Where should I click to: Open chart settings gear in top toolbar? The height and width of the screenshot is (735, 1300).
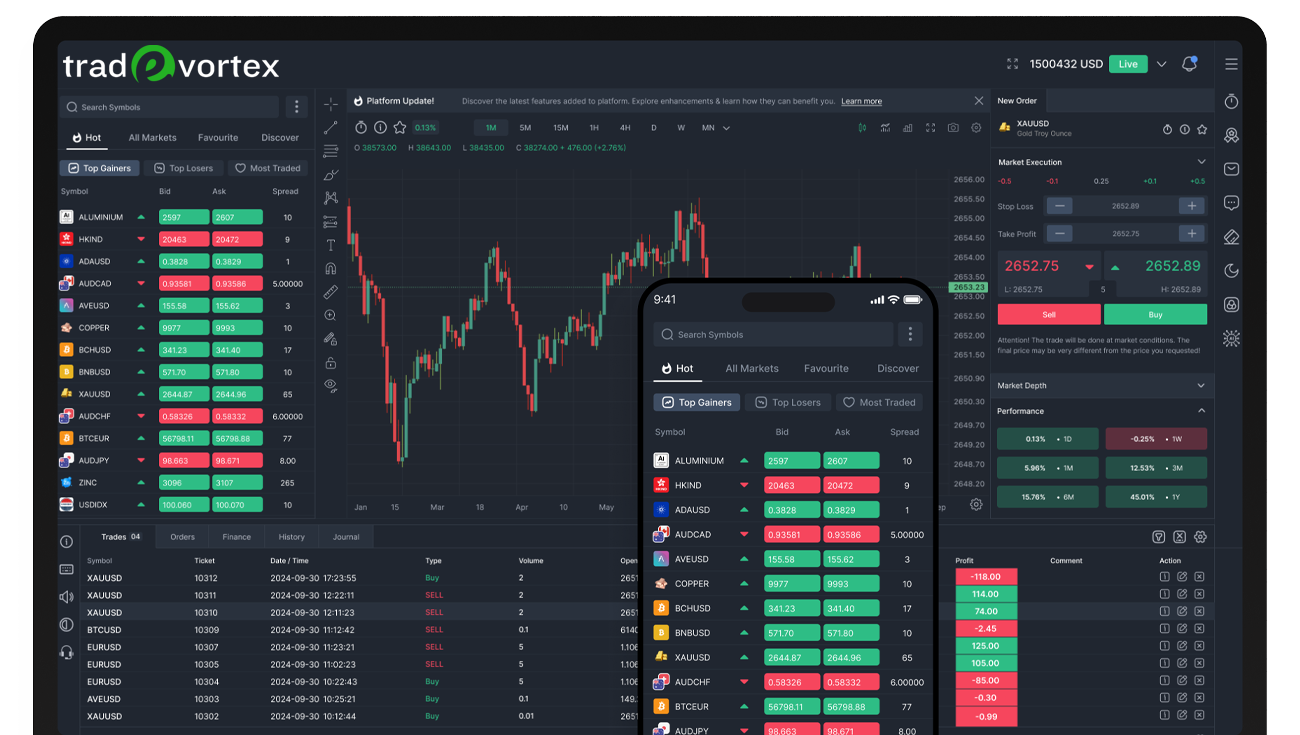[x=976, y=128]
